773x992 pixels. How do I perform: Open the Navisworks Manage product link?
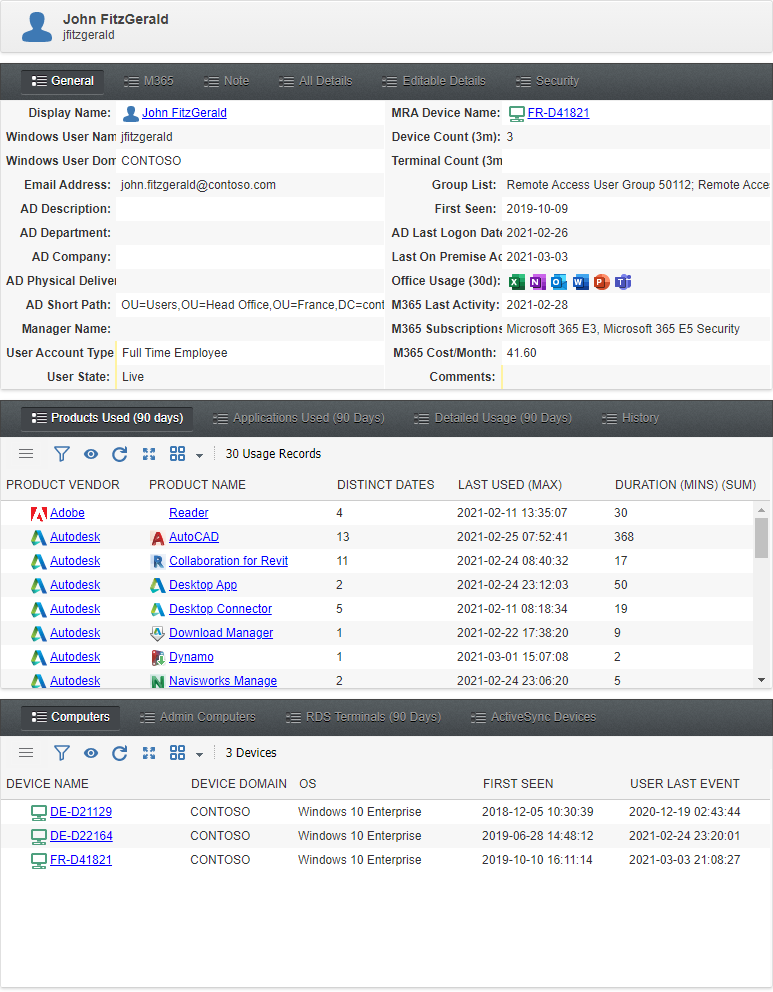(x=223, y=681)
